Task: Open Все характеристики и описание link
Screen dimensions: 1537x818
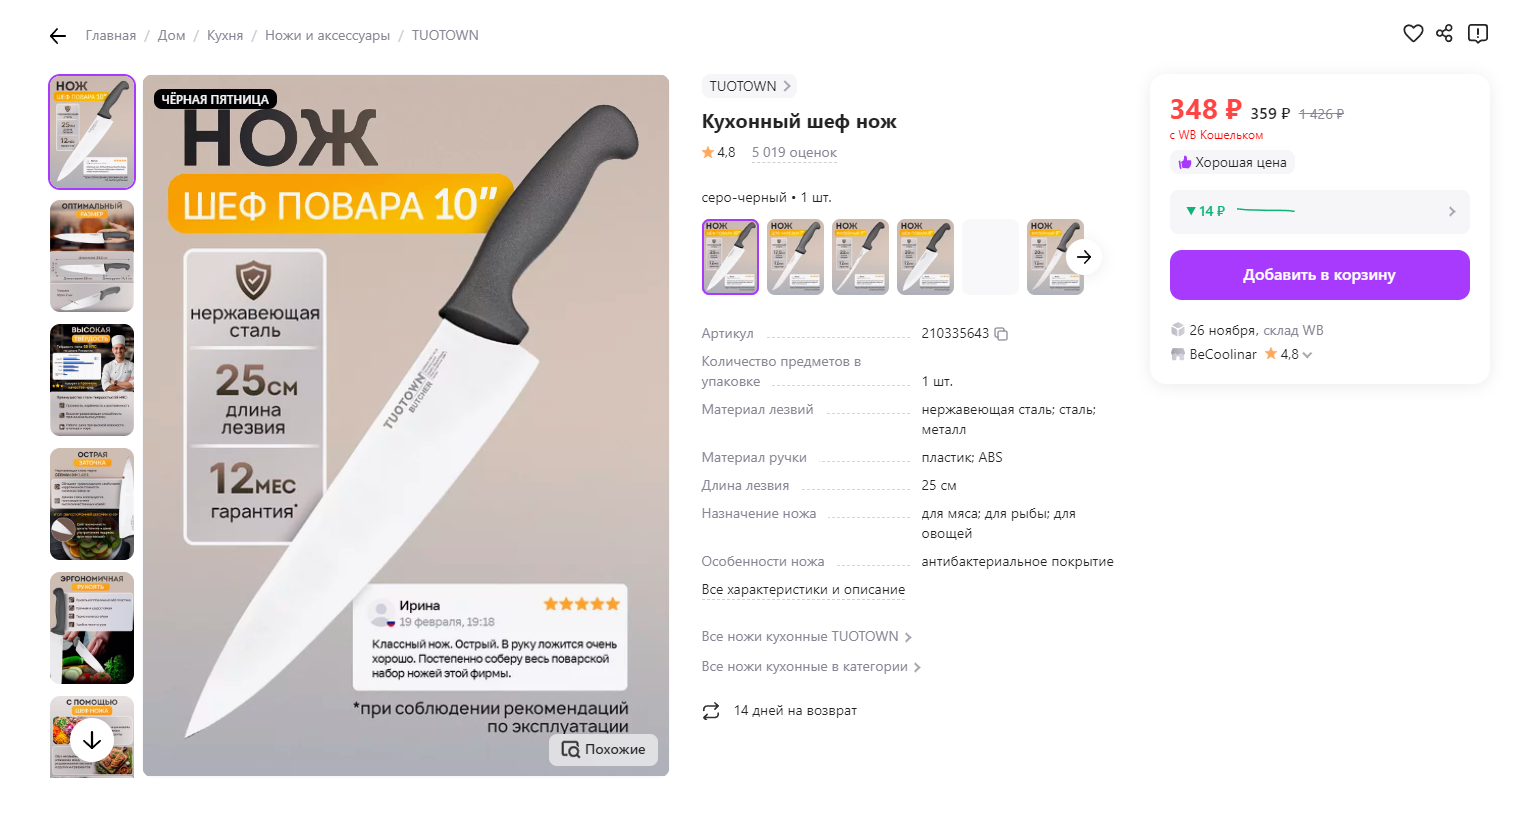Action: click(x=803, y=590)
